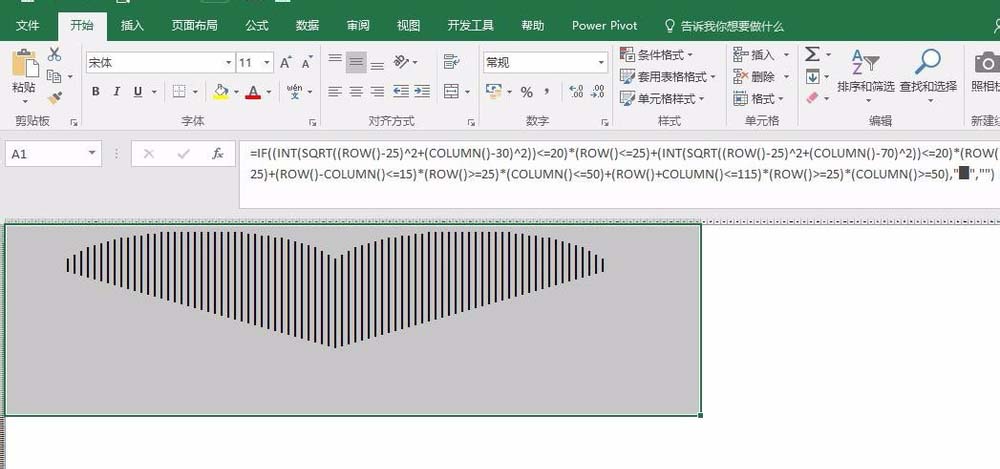Image resolution: width=1000 pixels, height=469 pixels.
Task: Apply Comma Style format
Action: [547, 92]
